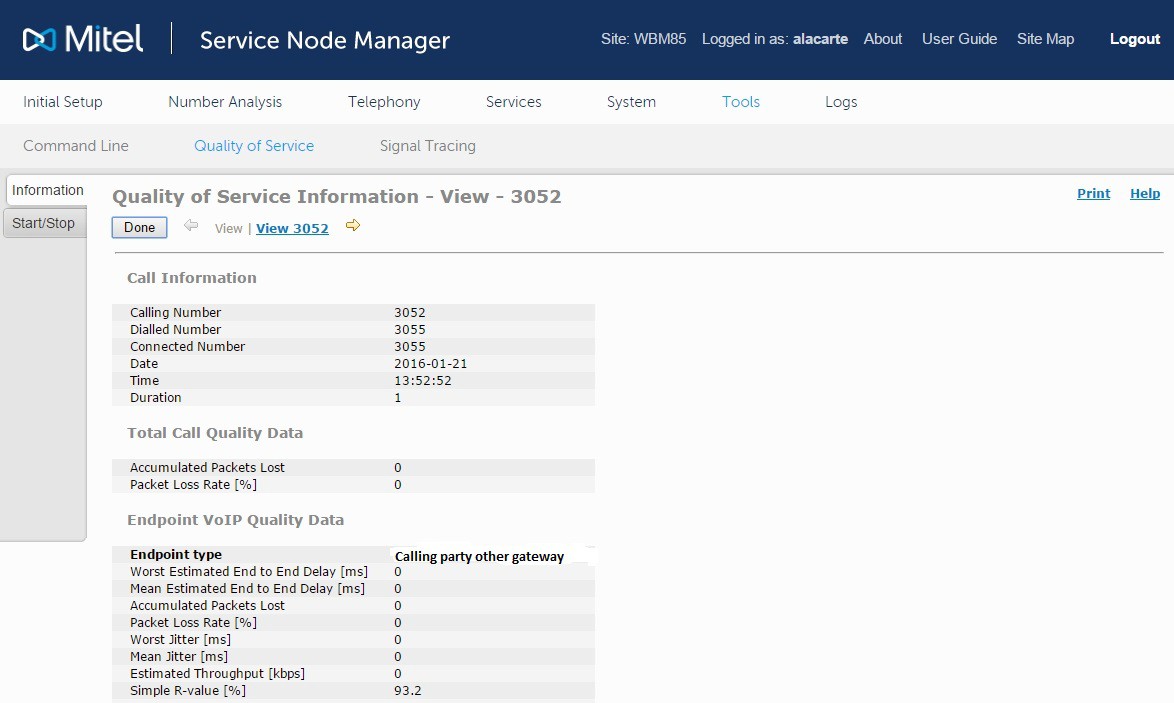Select the Signal Tracing submenu

coord(428,146)
